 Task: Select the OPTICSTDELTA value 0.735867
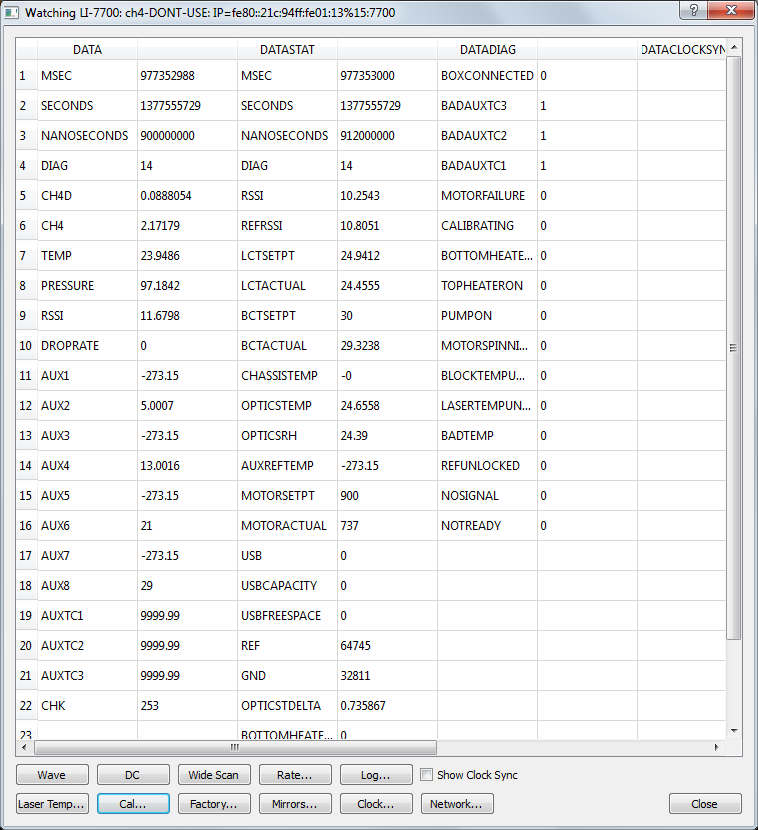(387, 706)
